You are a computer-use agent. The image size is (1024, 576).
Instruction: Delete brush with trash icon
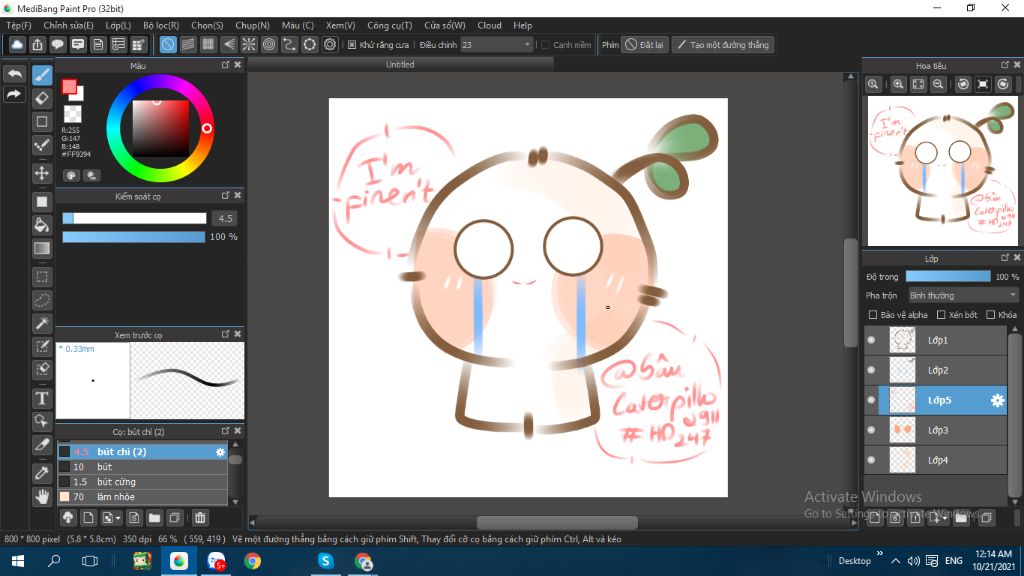(200, 518)
